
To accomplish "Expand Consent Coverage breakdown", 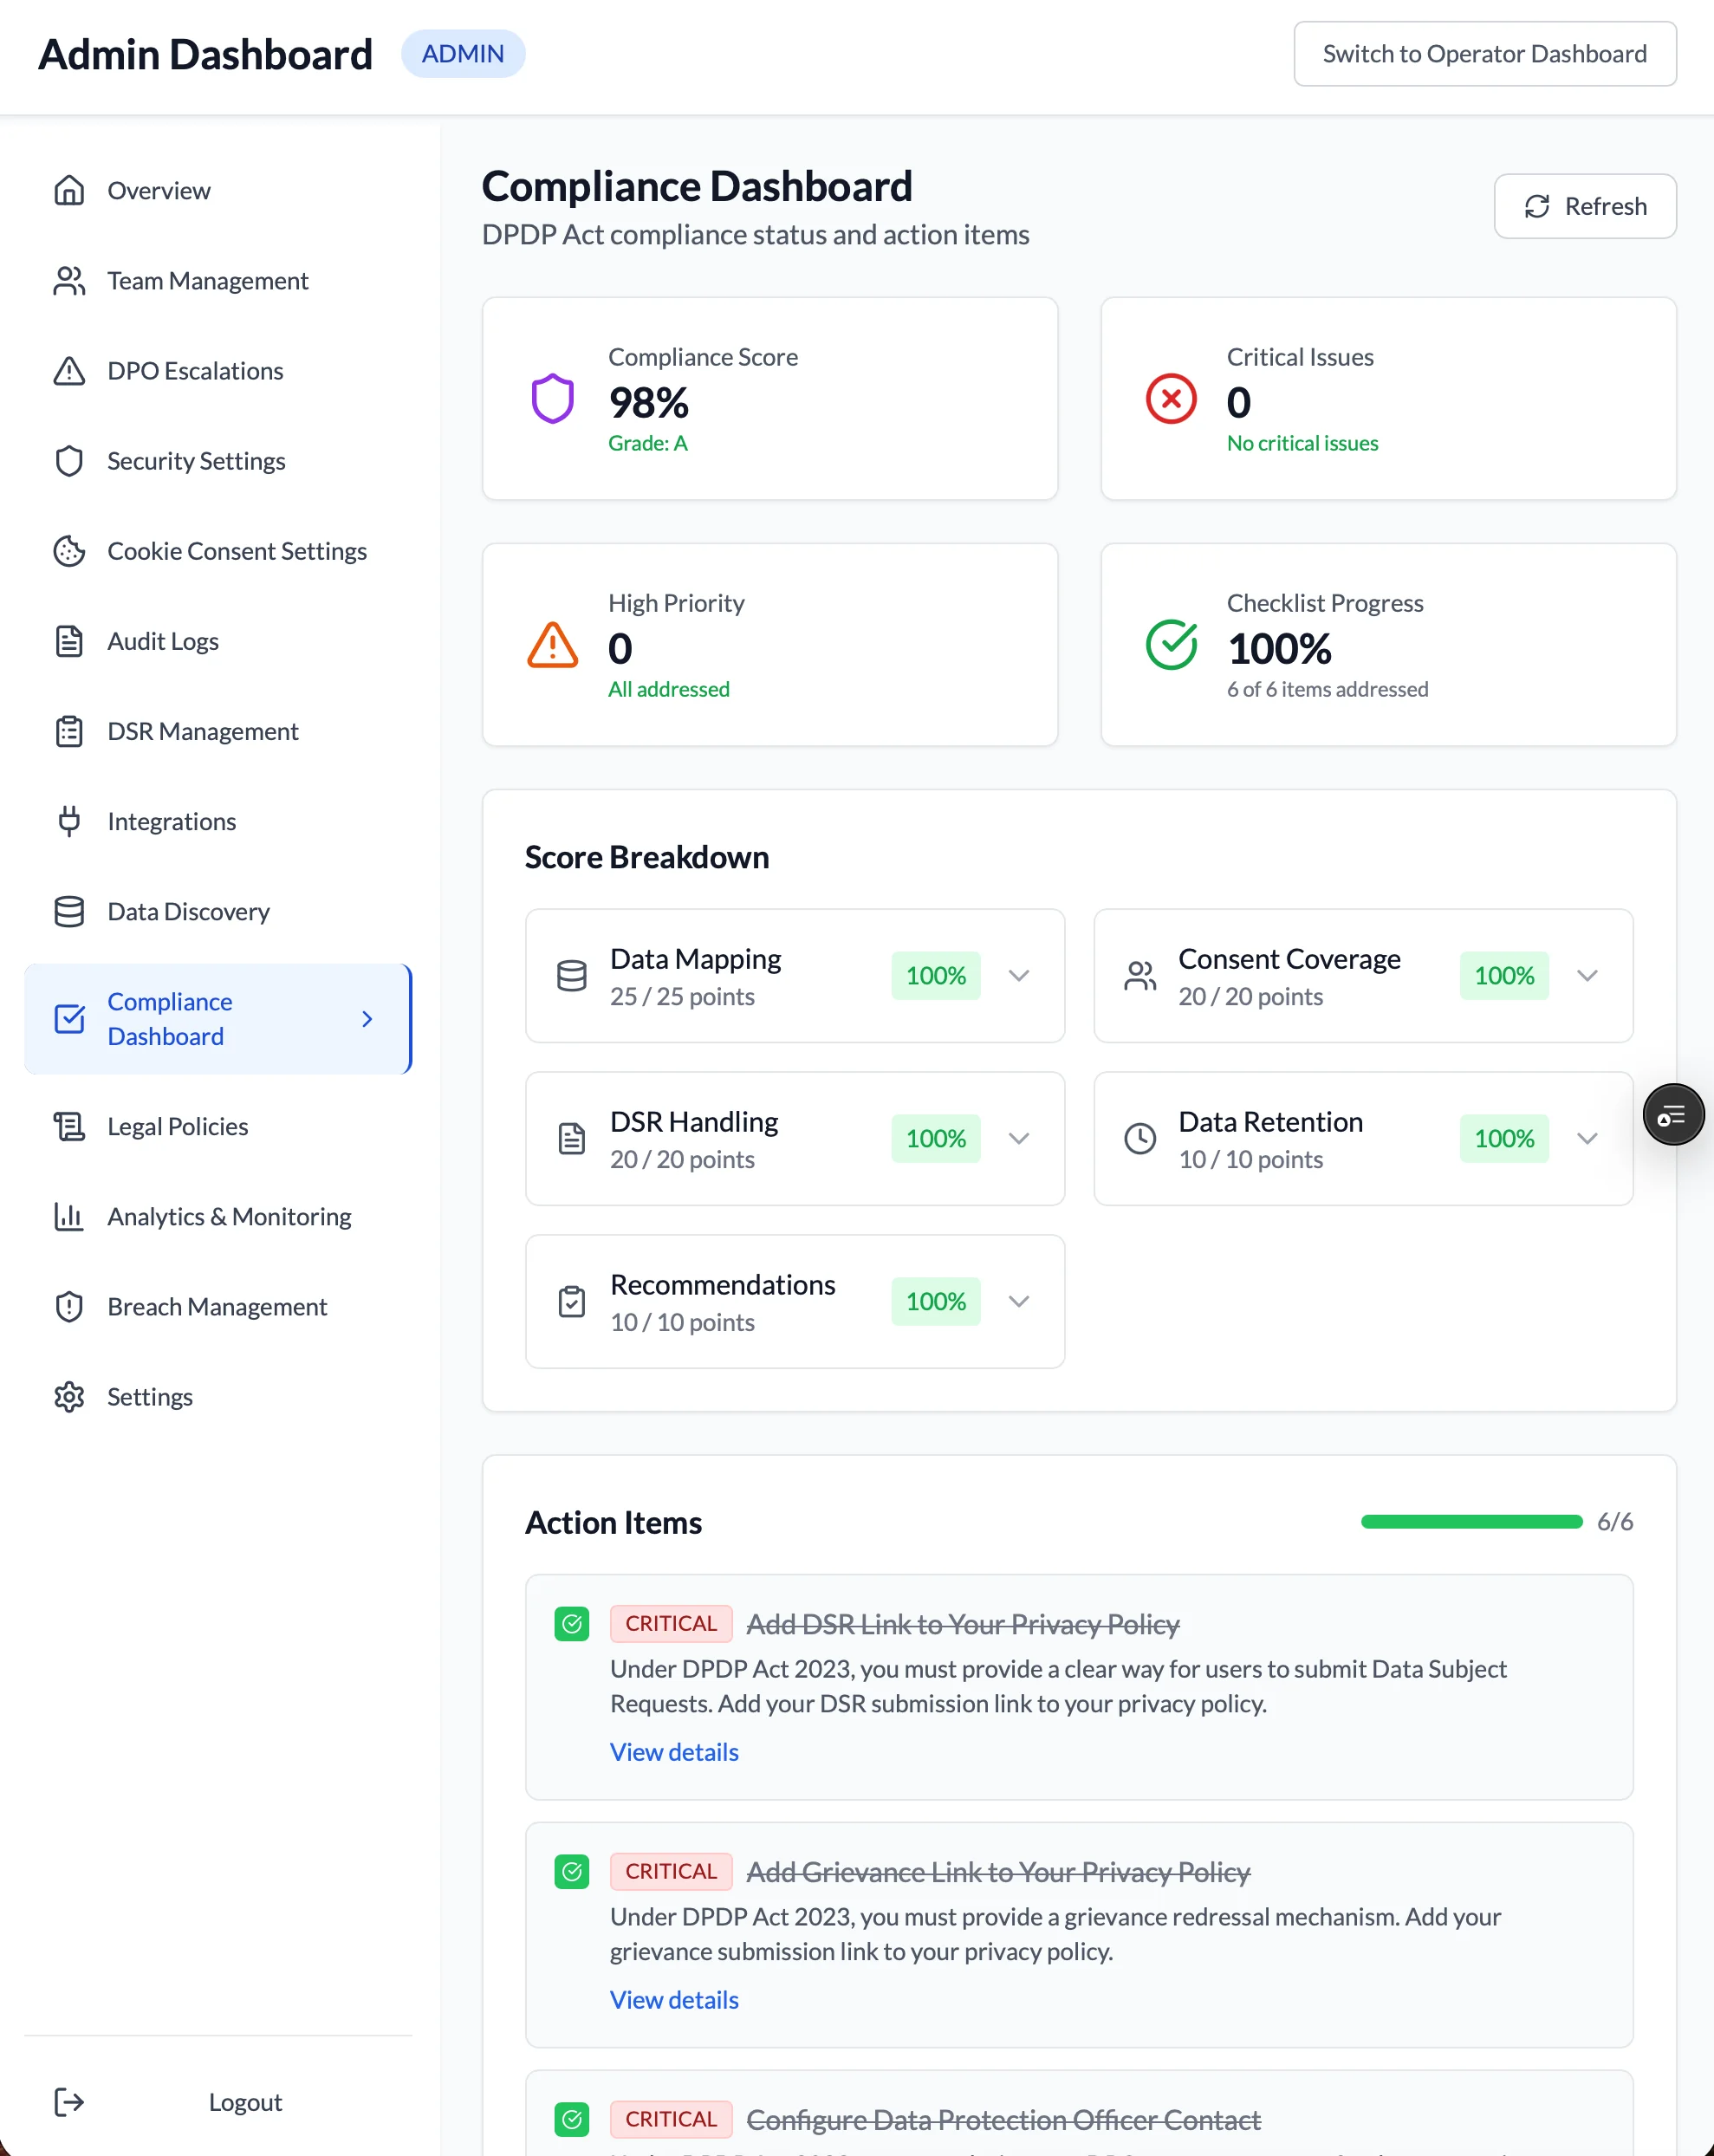I will pyautogui.click(x=1587, y=976).
